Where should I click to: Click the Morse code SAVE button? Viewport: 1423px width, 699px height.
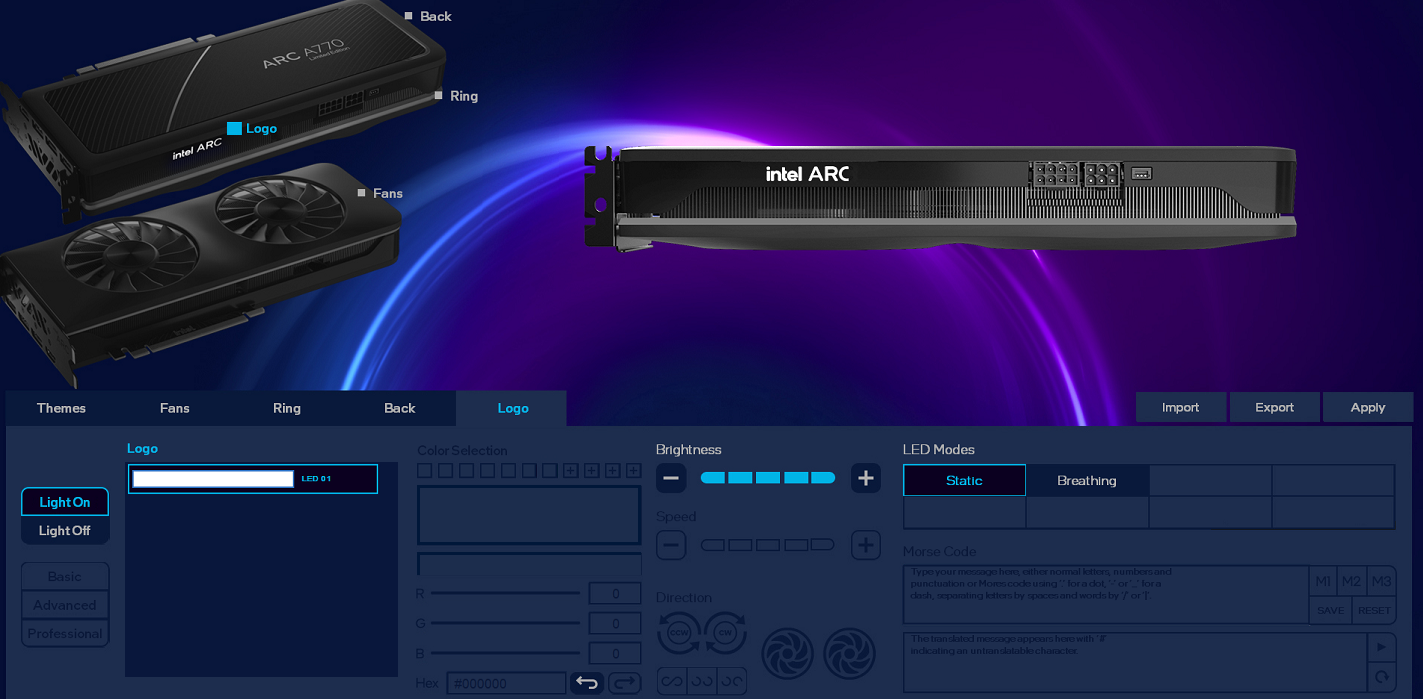click(x=1330, y=610)
